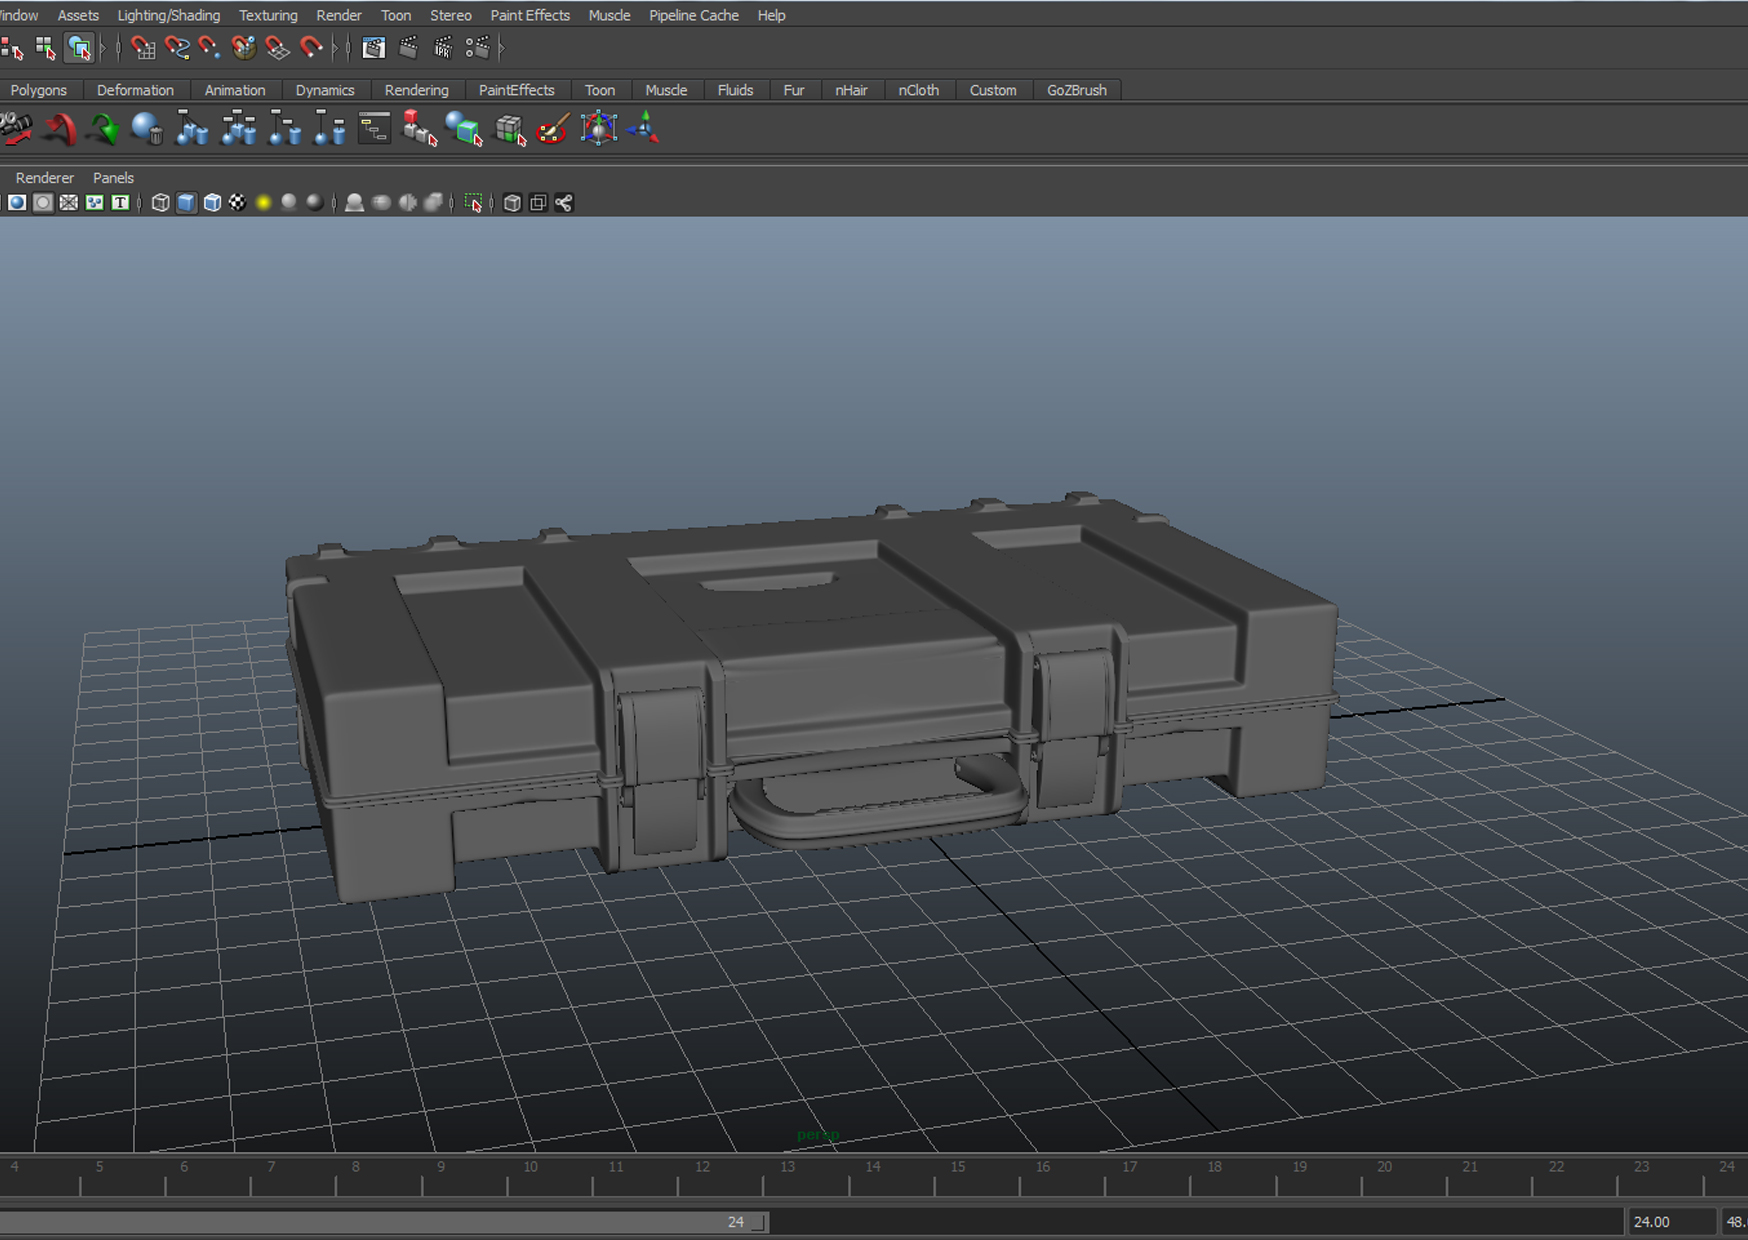Click frame 12 on the time slider
Viewport: 1748px width, 1240px height.
coord(702,1180)
